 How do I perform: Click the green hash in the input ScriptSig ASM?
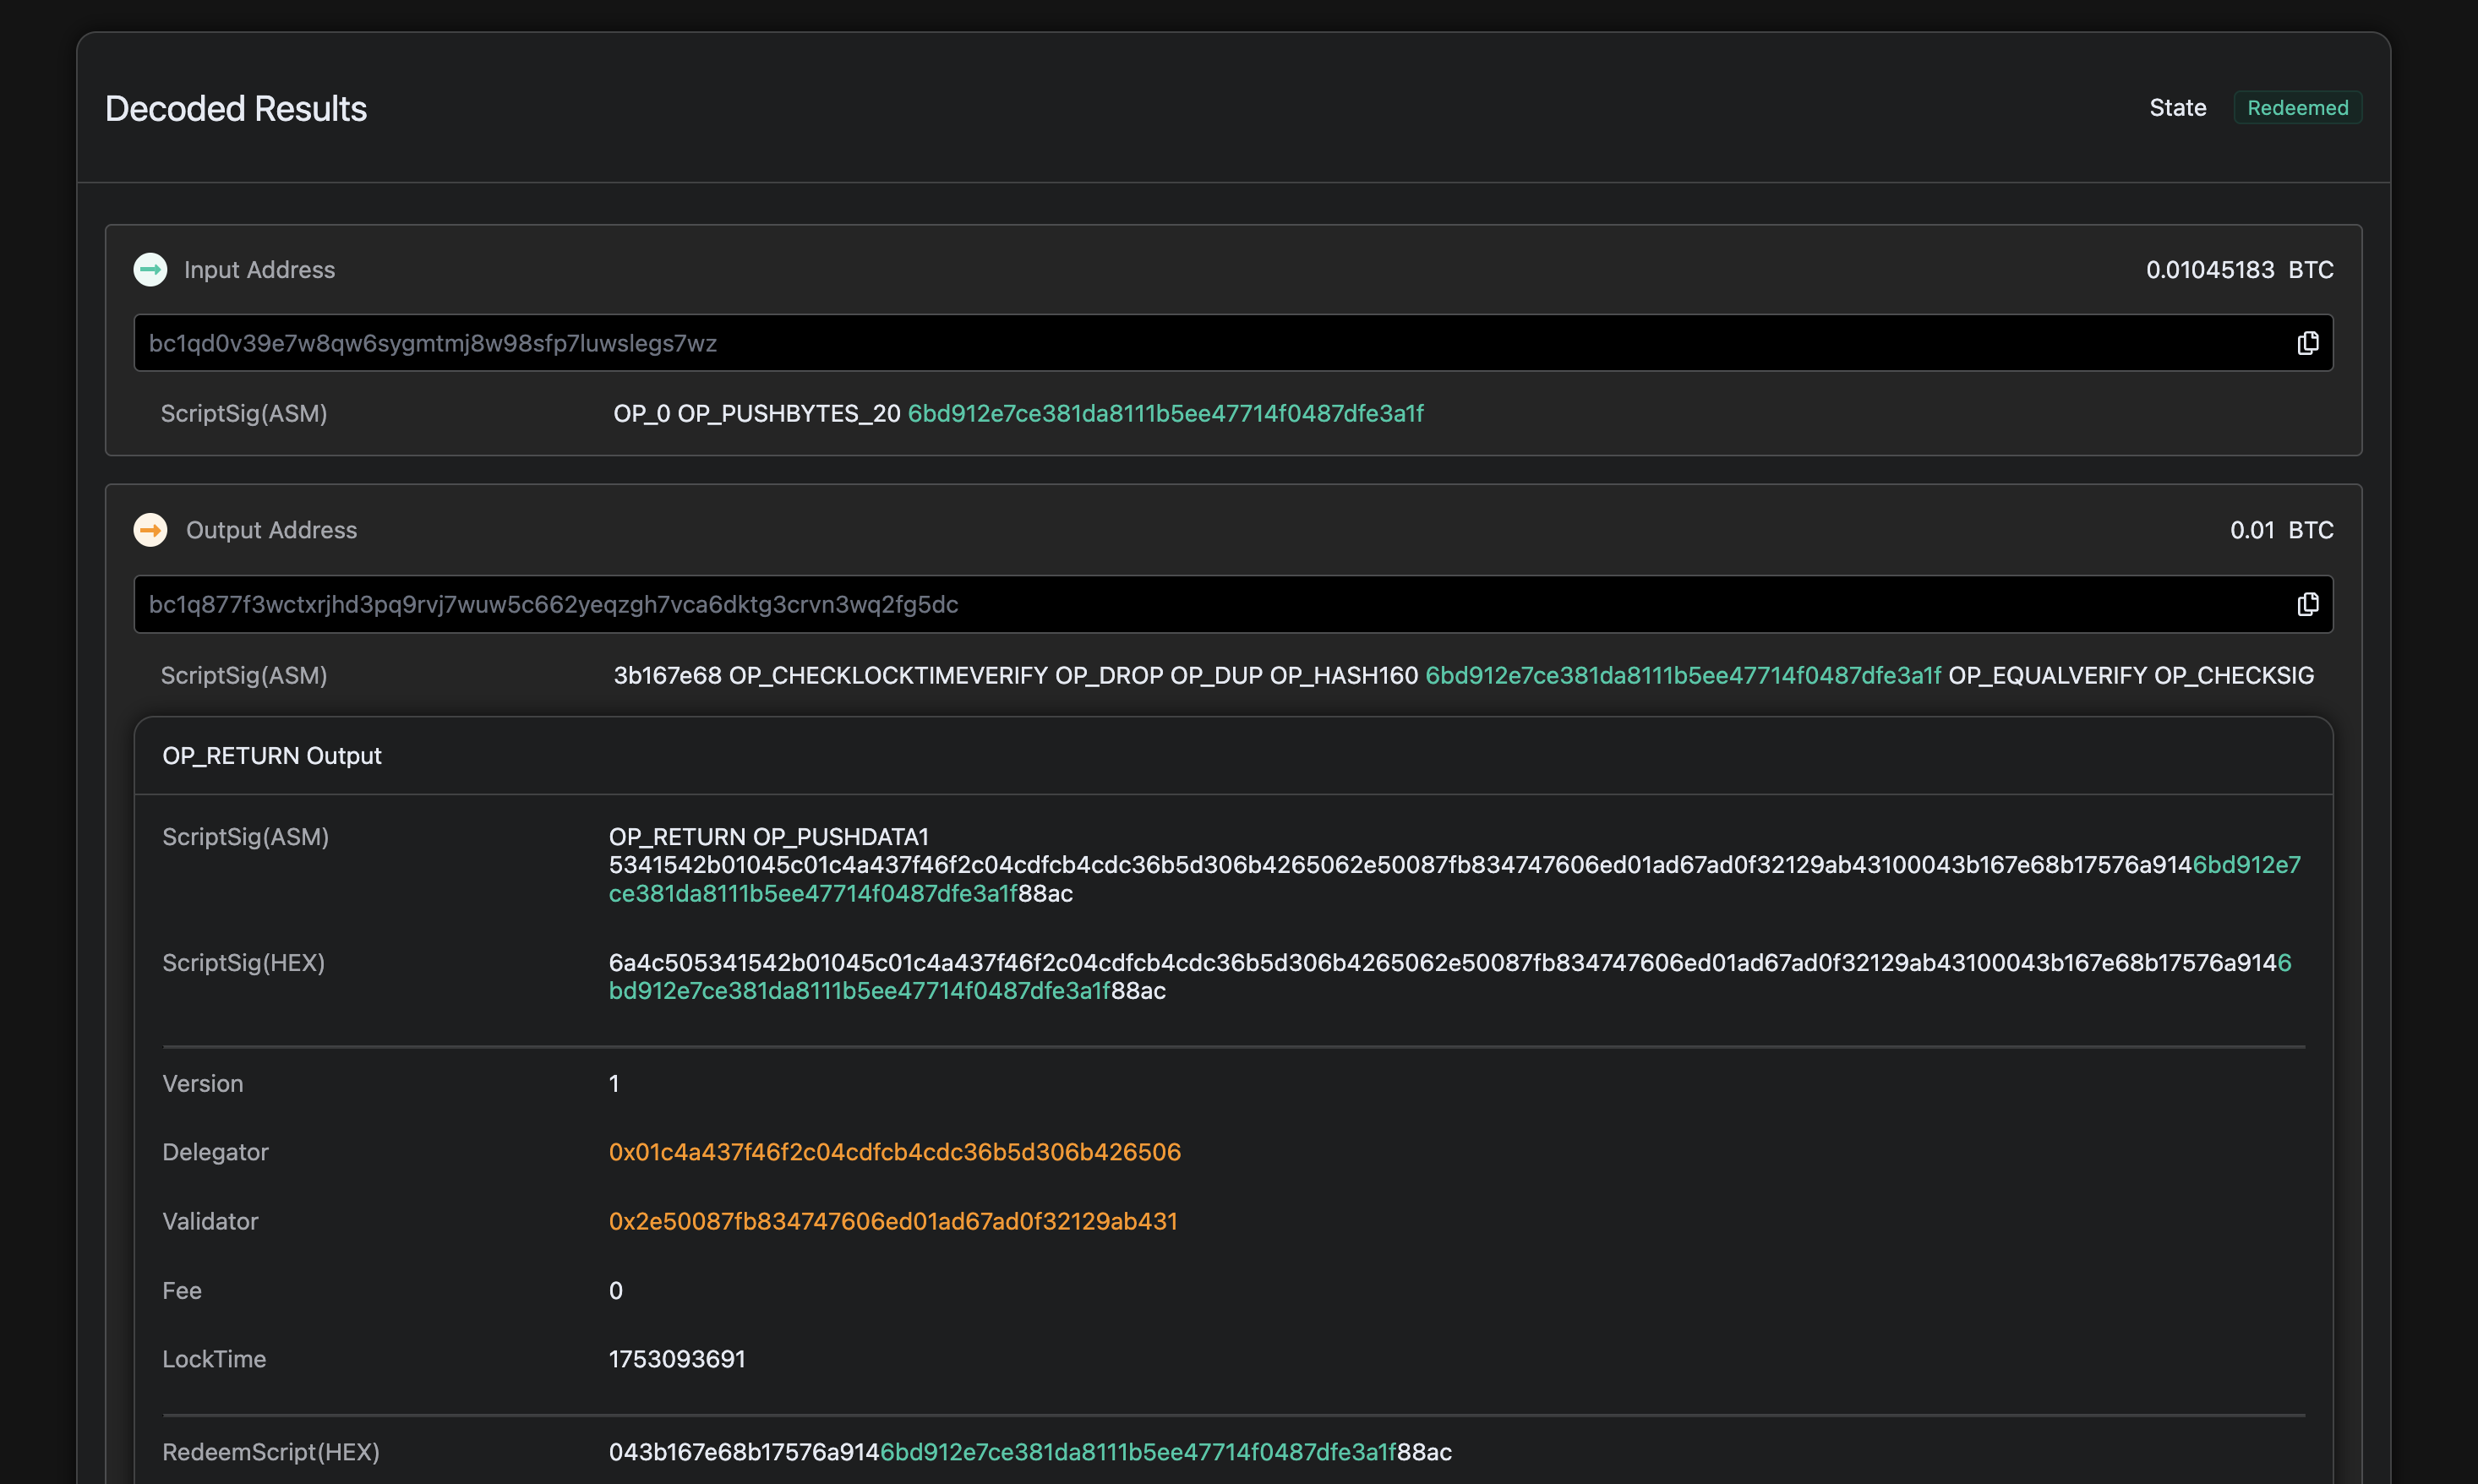[1166, 413]
